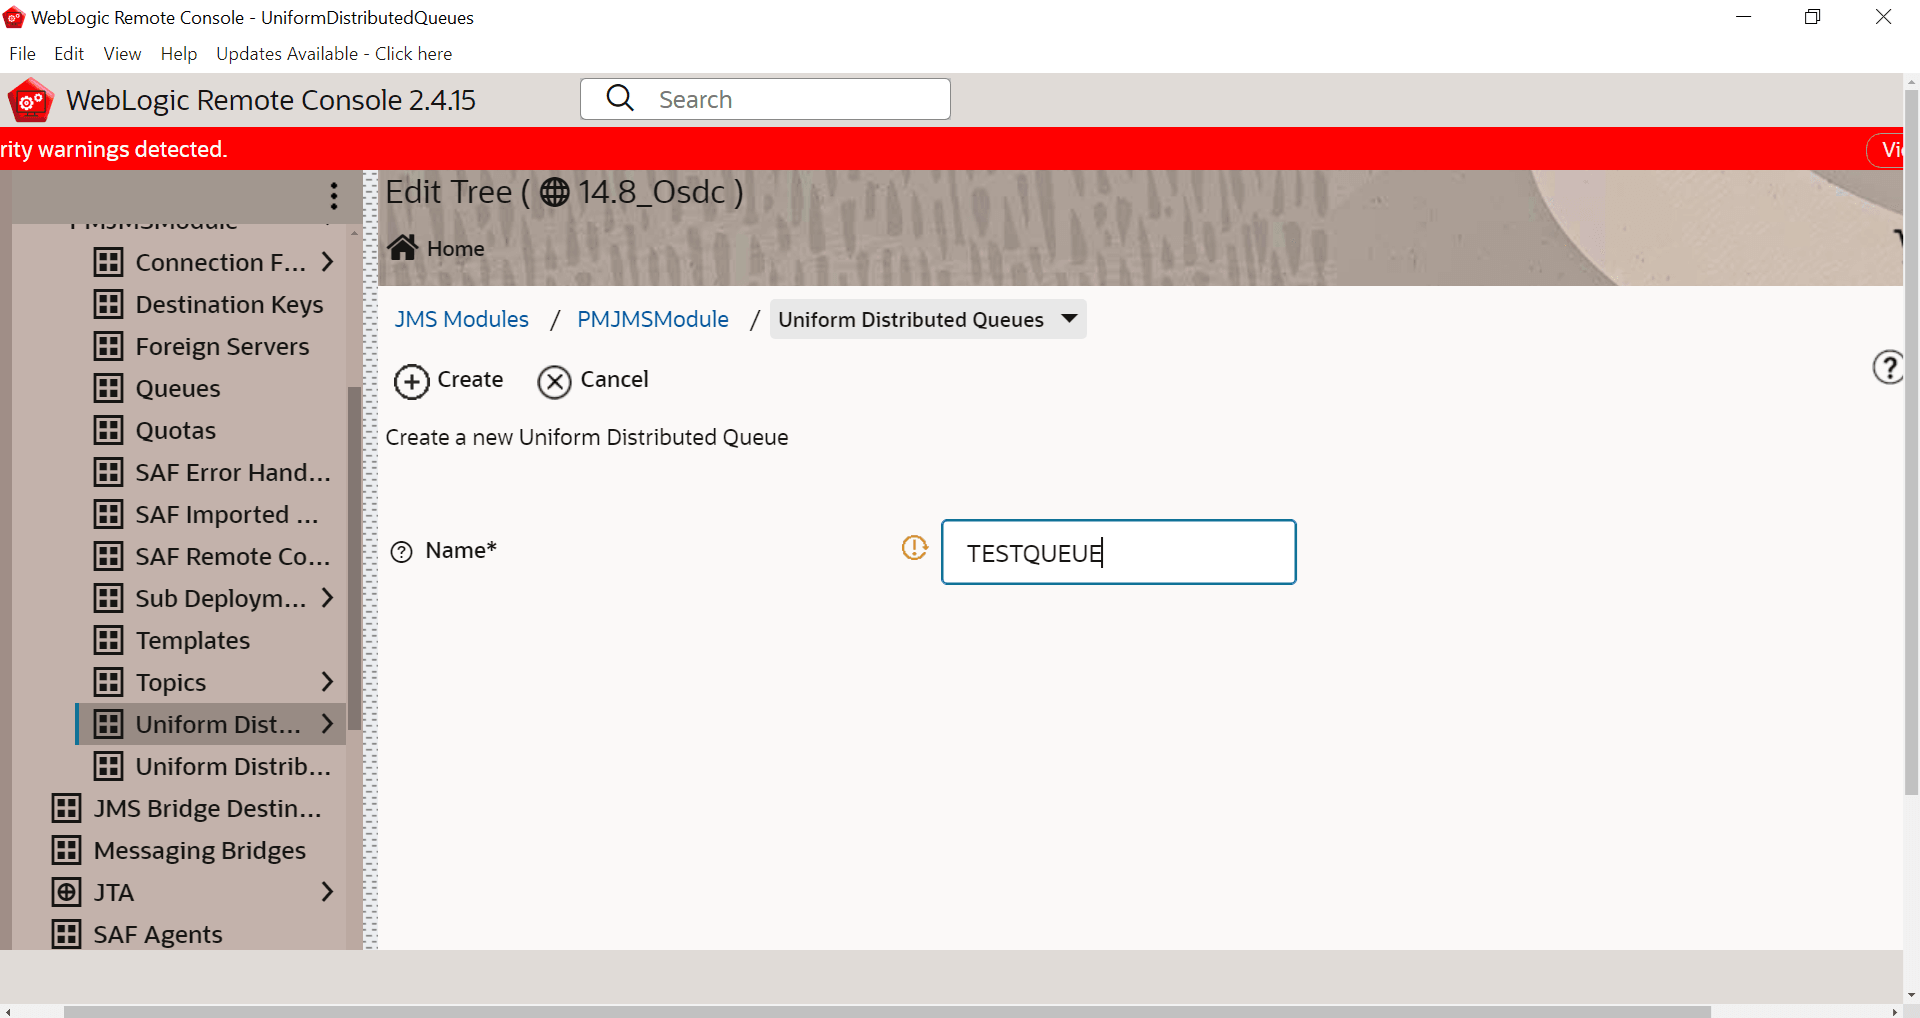Open the Help menu

179,54
